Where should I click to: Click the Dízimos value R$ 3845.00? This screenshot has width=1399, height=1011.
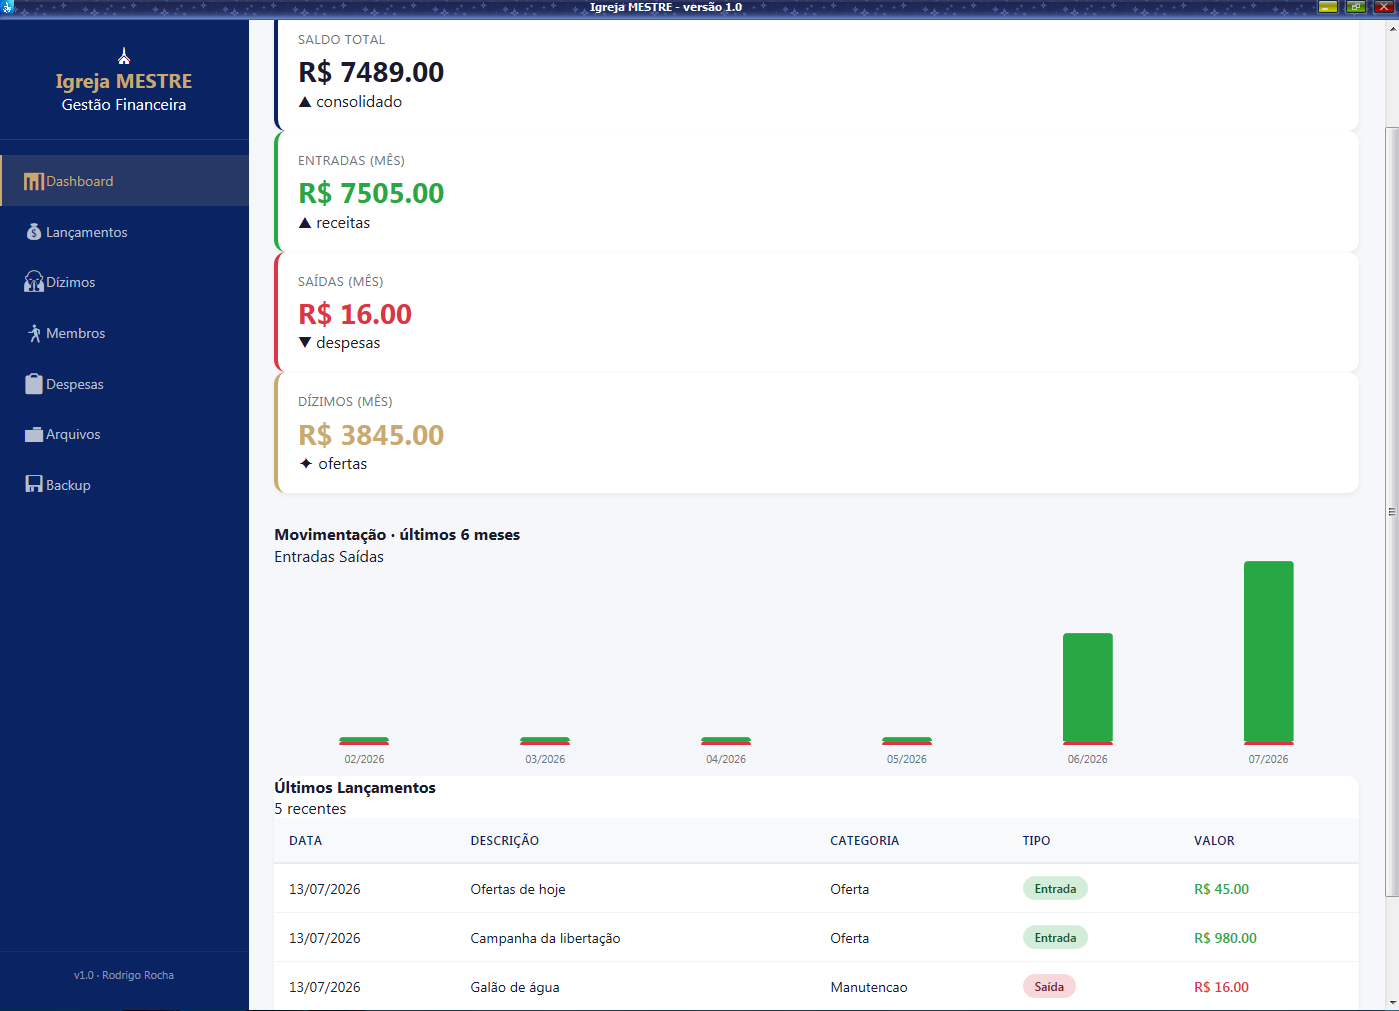(371, 435)
